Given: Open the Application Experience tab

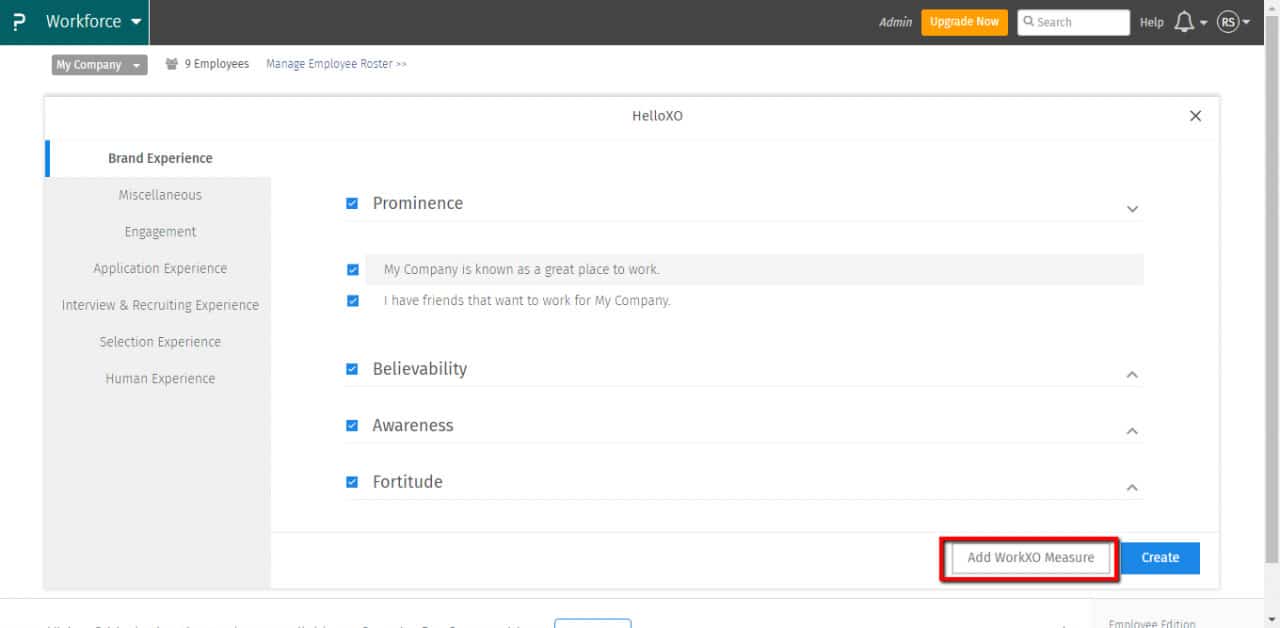Looking at the screenshot, I should 160,268.
